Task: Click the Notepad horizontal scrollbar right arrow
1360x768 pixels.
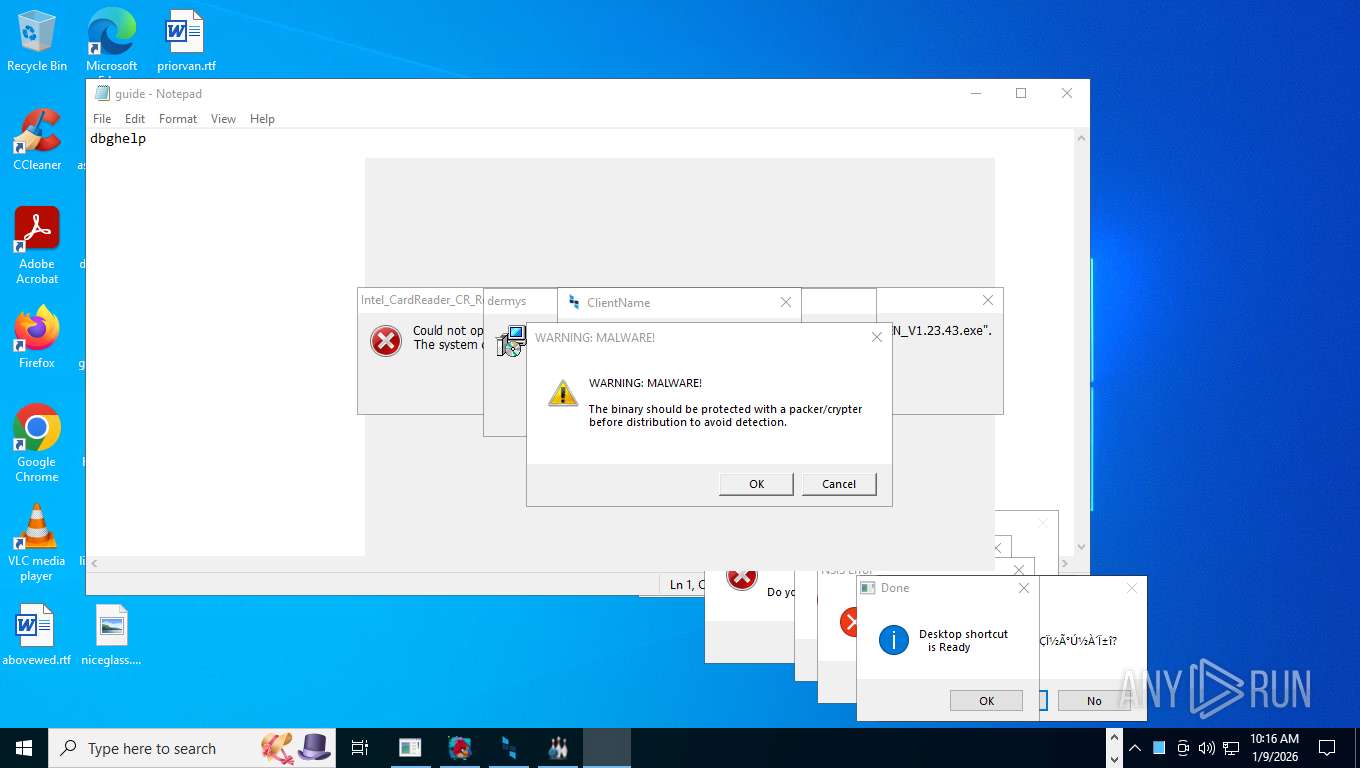Action: pos(1064,564)
